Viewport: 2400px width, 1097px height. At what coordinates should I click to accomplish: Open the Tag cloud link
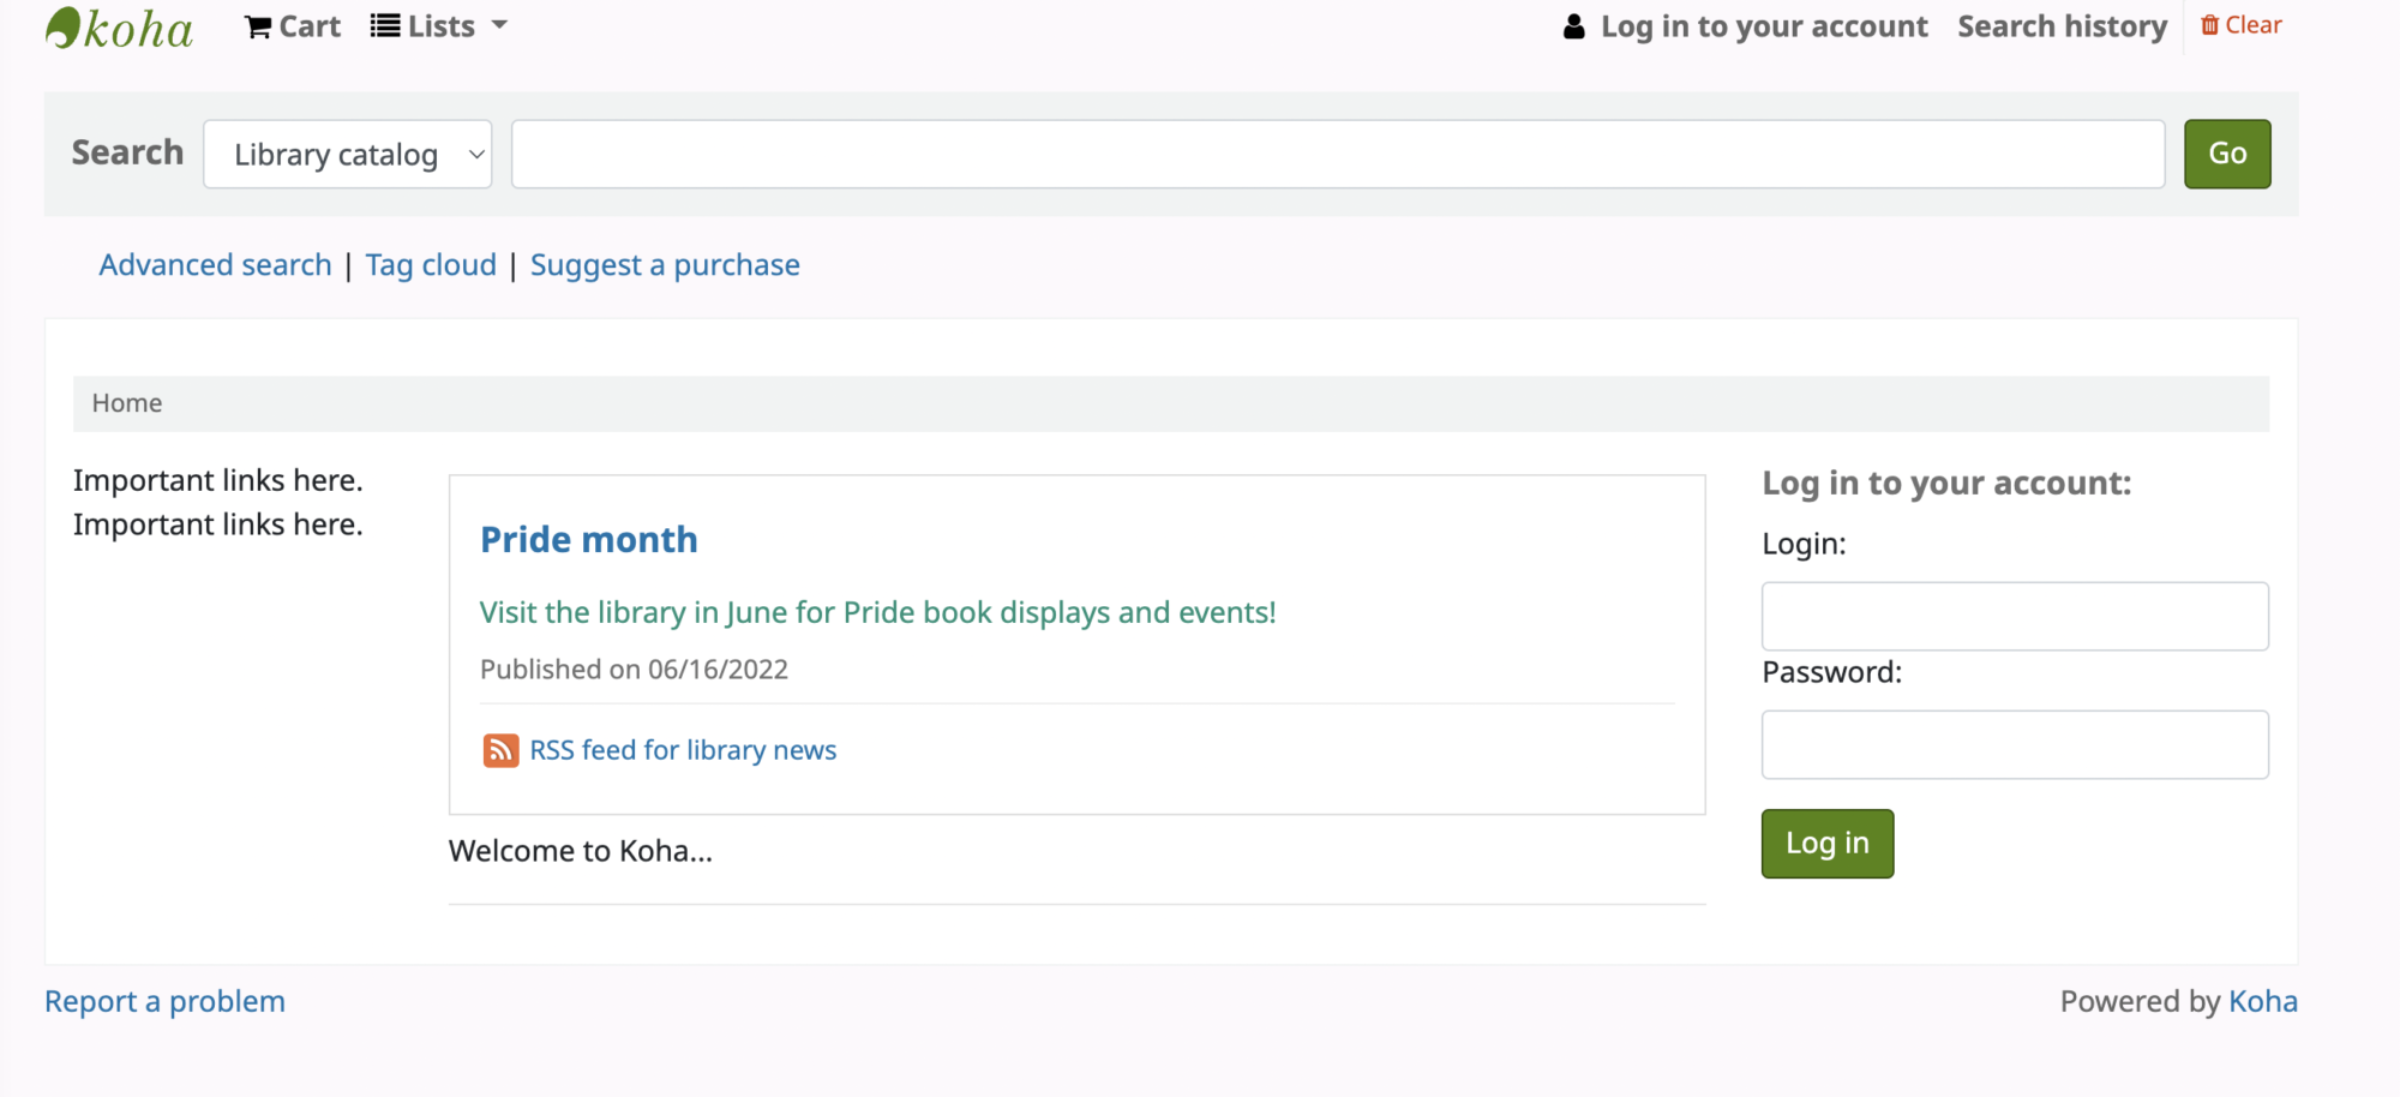pos(430,265)
